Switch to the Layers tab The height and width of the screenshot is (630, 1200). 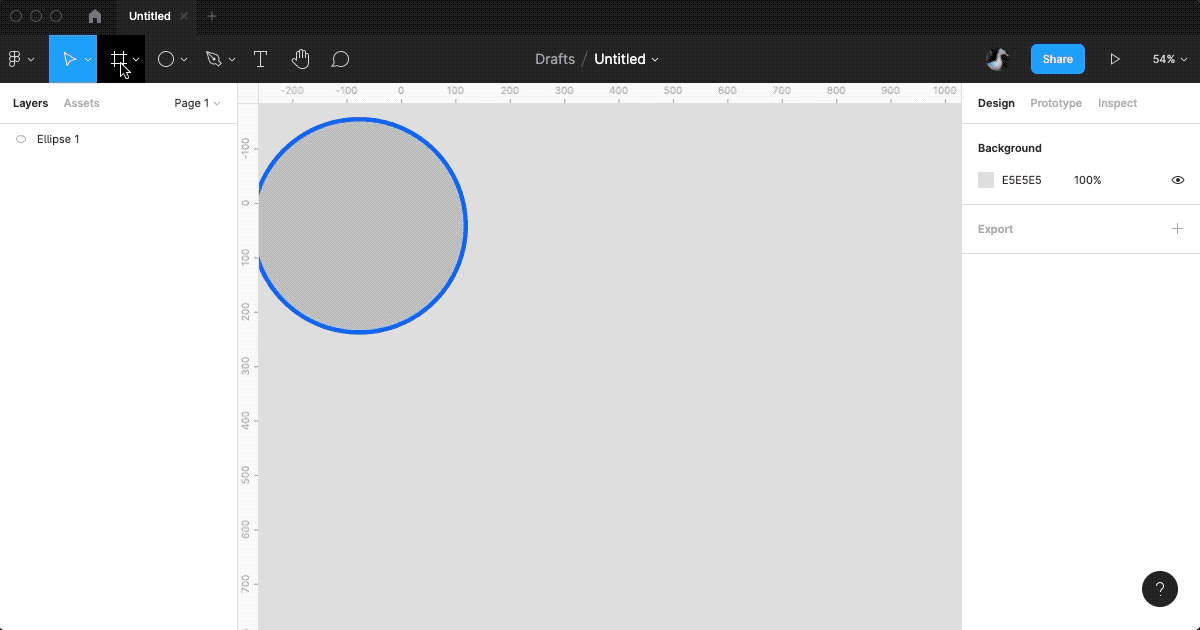30,103
